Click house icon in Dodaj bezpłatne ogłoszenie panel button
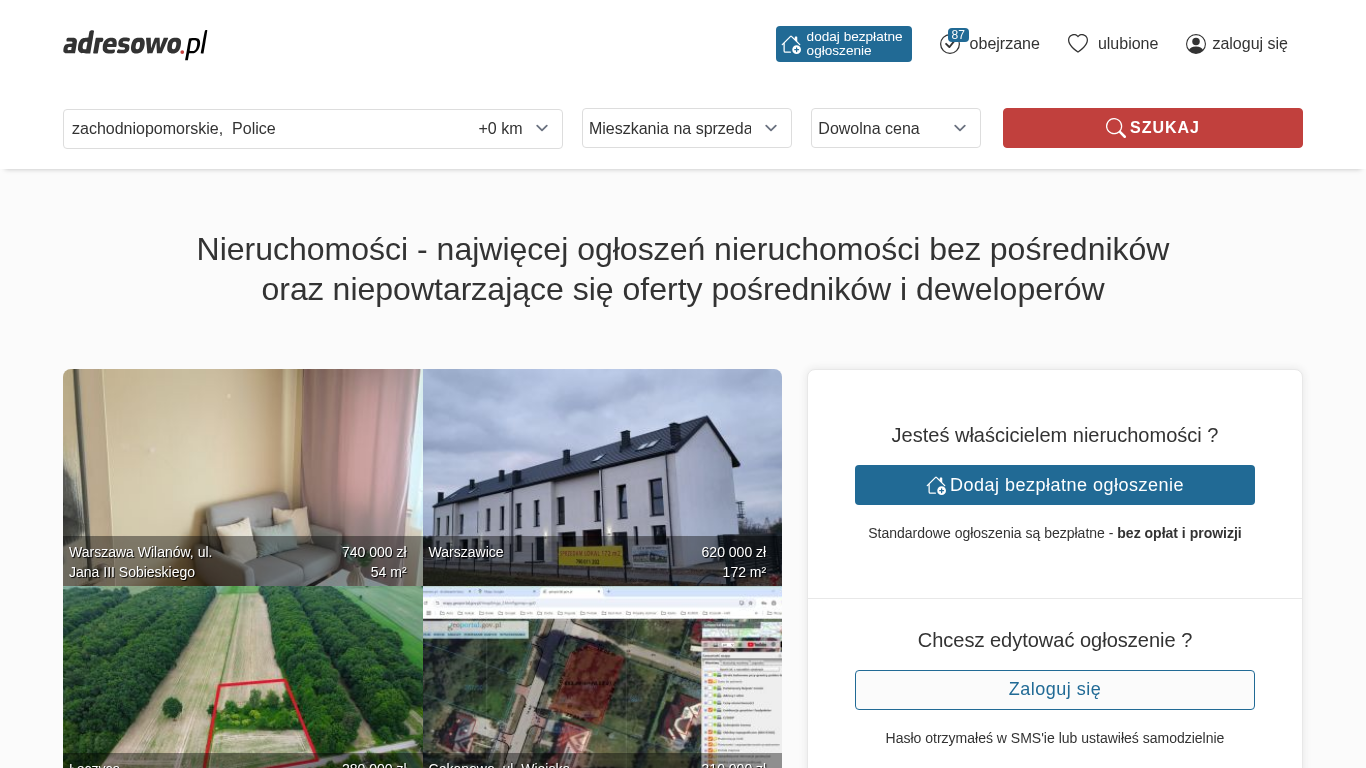Image resolution: width=1366 pixels, height=768 pixels. tap(936, 485)
